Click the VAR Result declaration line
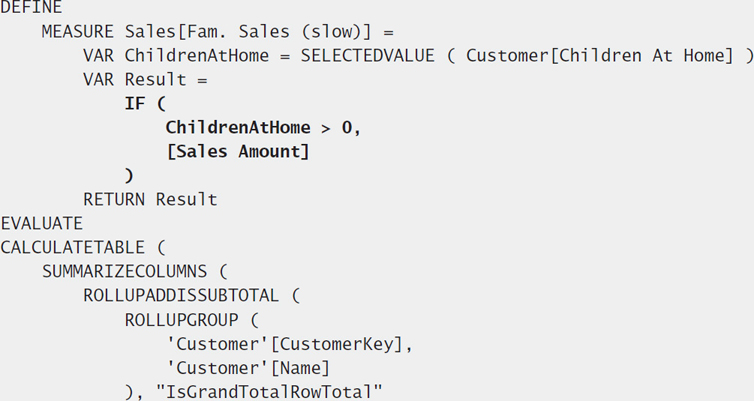 tap(145, 80)
